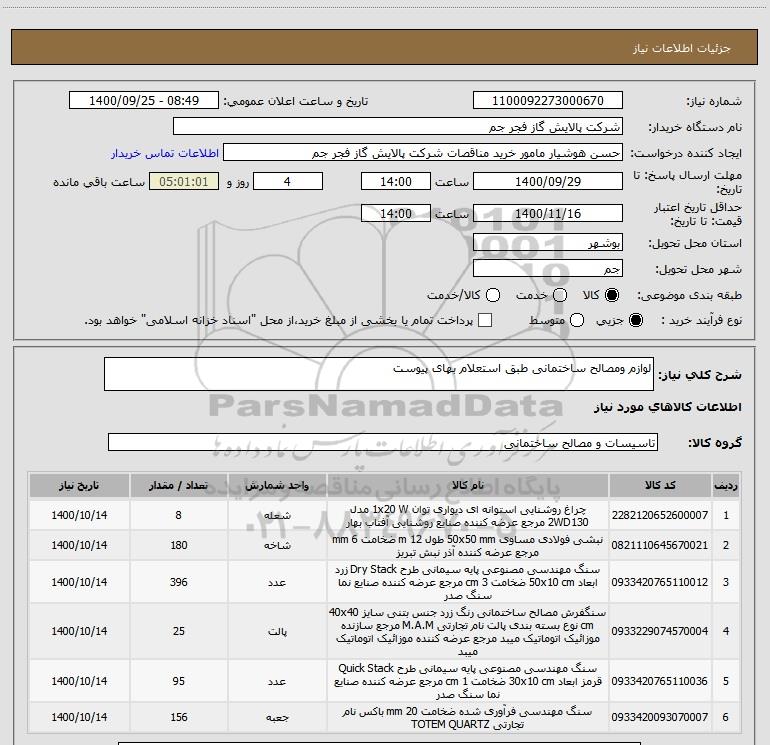Click product code 0933229074570004

(x=660, y=631)
